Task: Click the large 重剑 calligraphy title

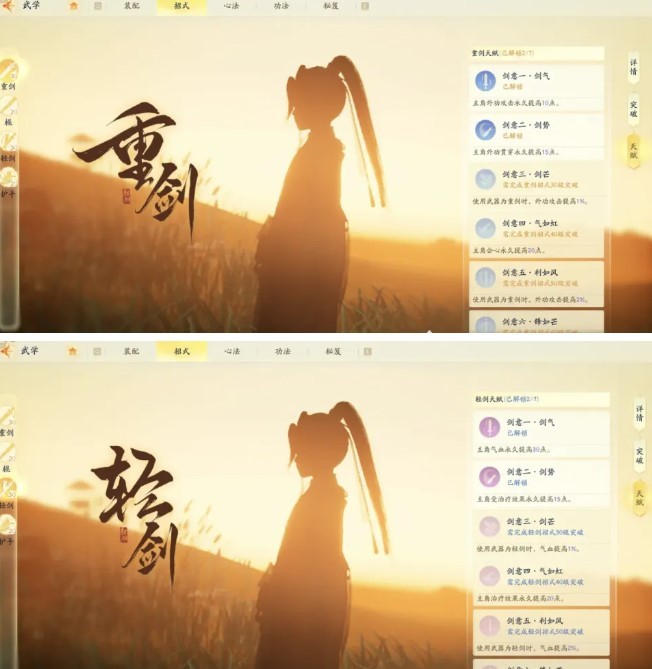Action: [136, 171]
